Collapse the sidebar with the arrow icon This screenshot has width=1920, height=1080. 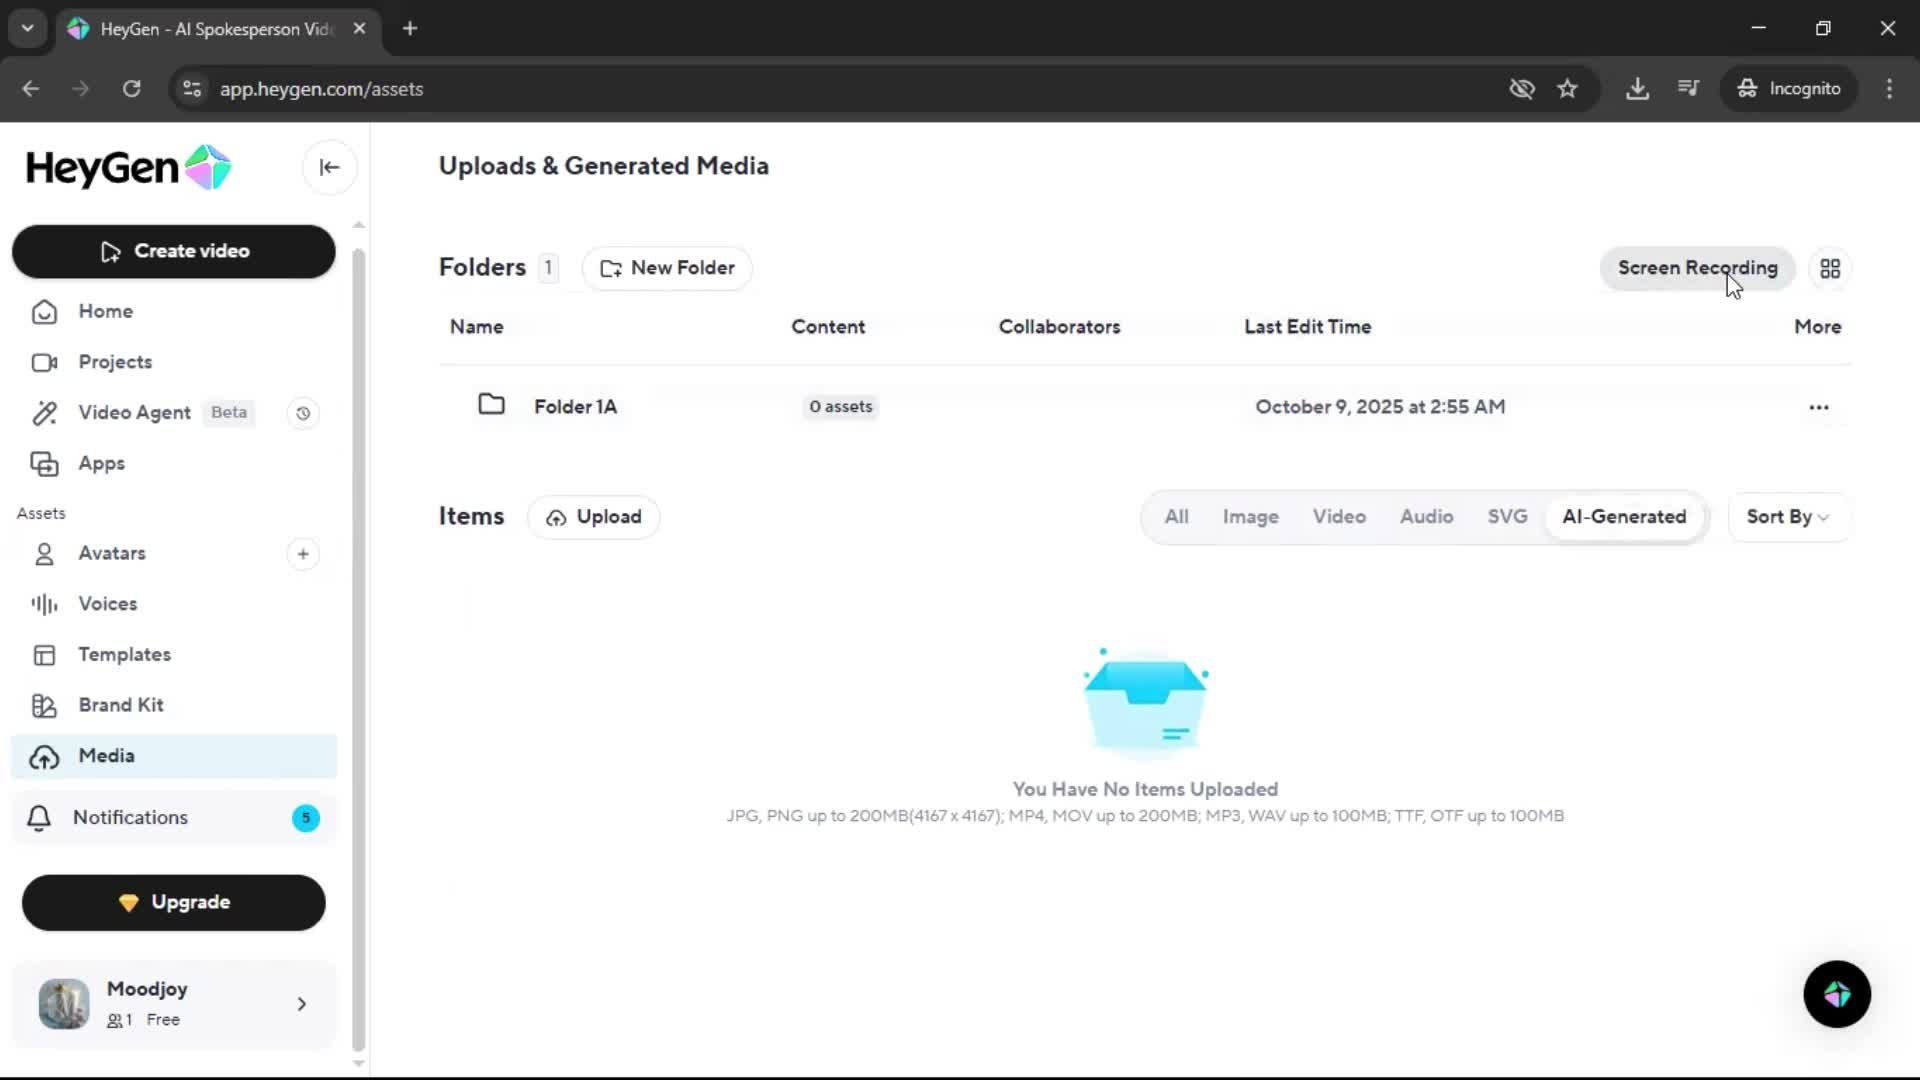pos(329,167)
